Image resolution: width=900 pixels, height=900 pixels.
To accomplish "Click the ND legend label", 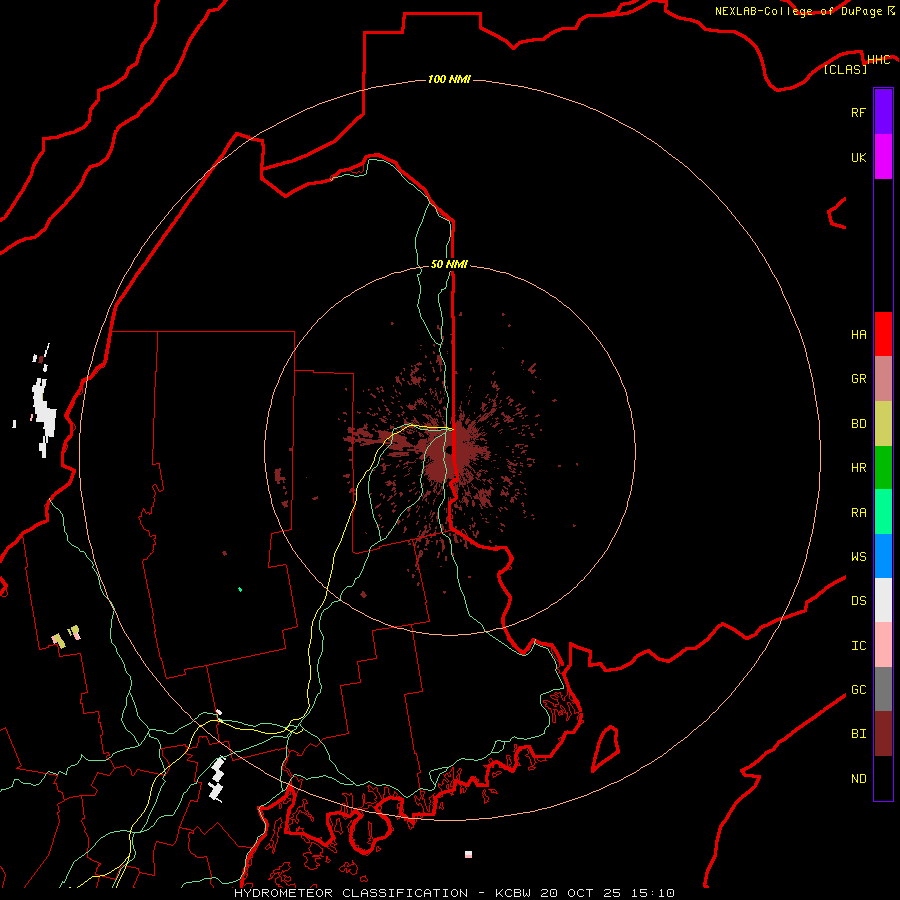I will pyautogui.click(x=858, y=779).
